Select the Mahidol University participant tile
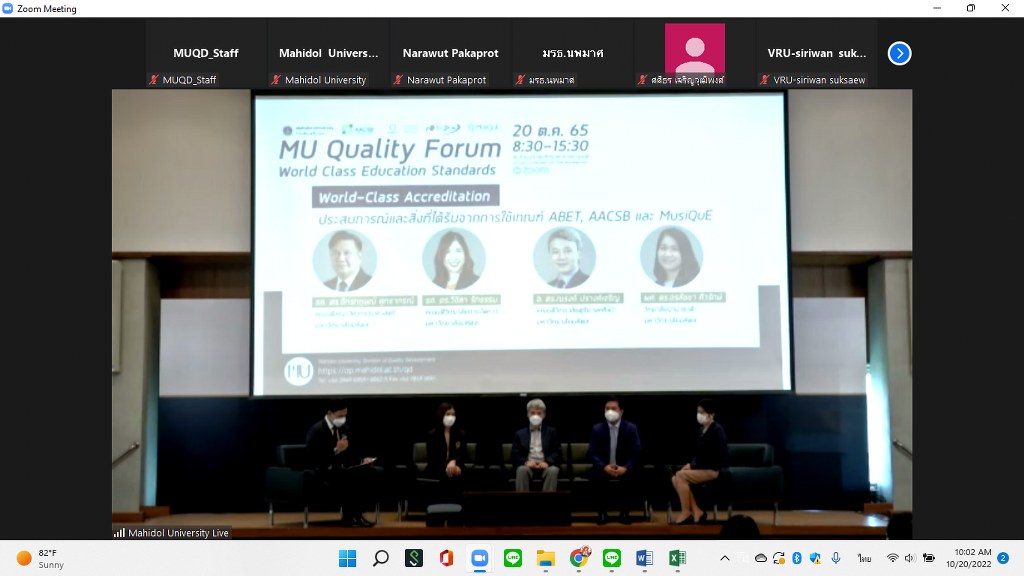This screenshot has width=1024, height=576. point(328,54)
